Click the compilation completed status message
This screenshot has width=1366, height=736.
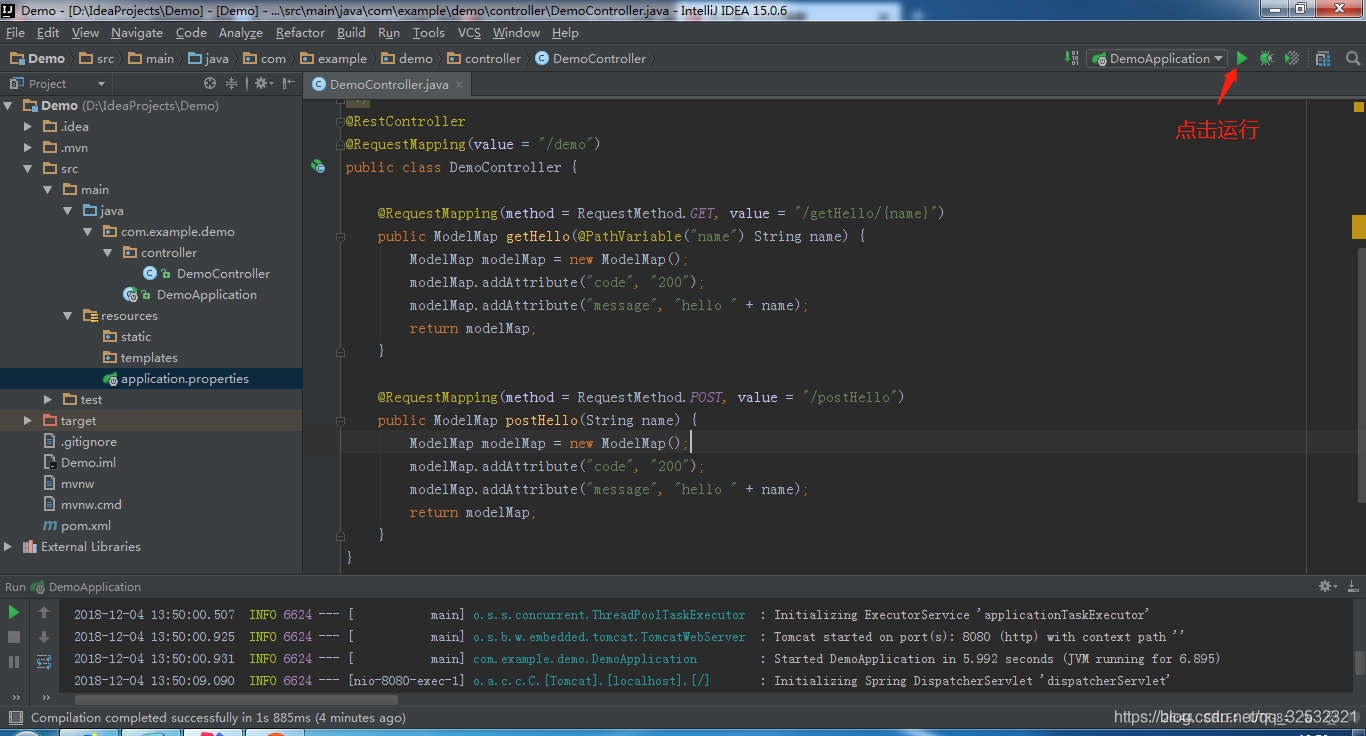pyautogui.click(x=218, y=717)
